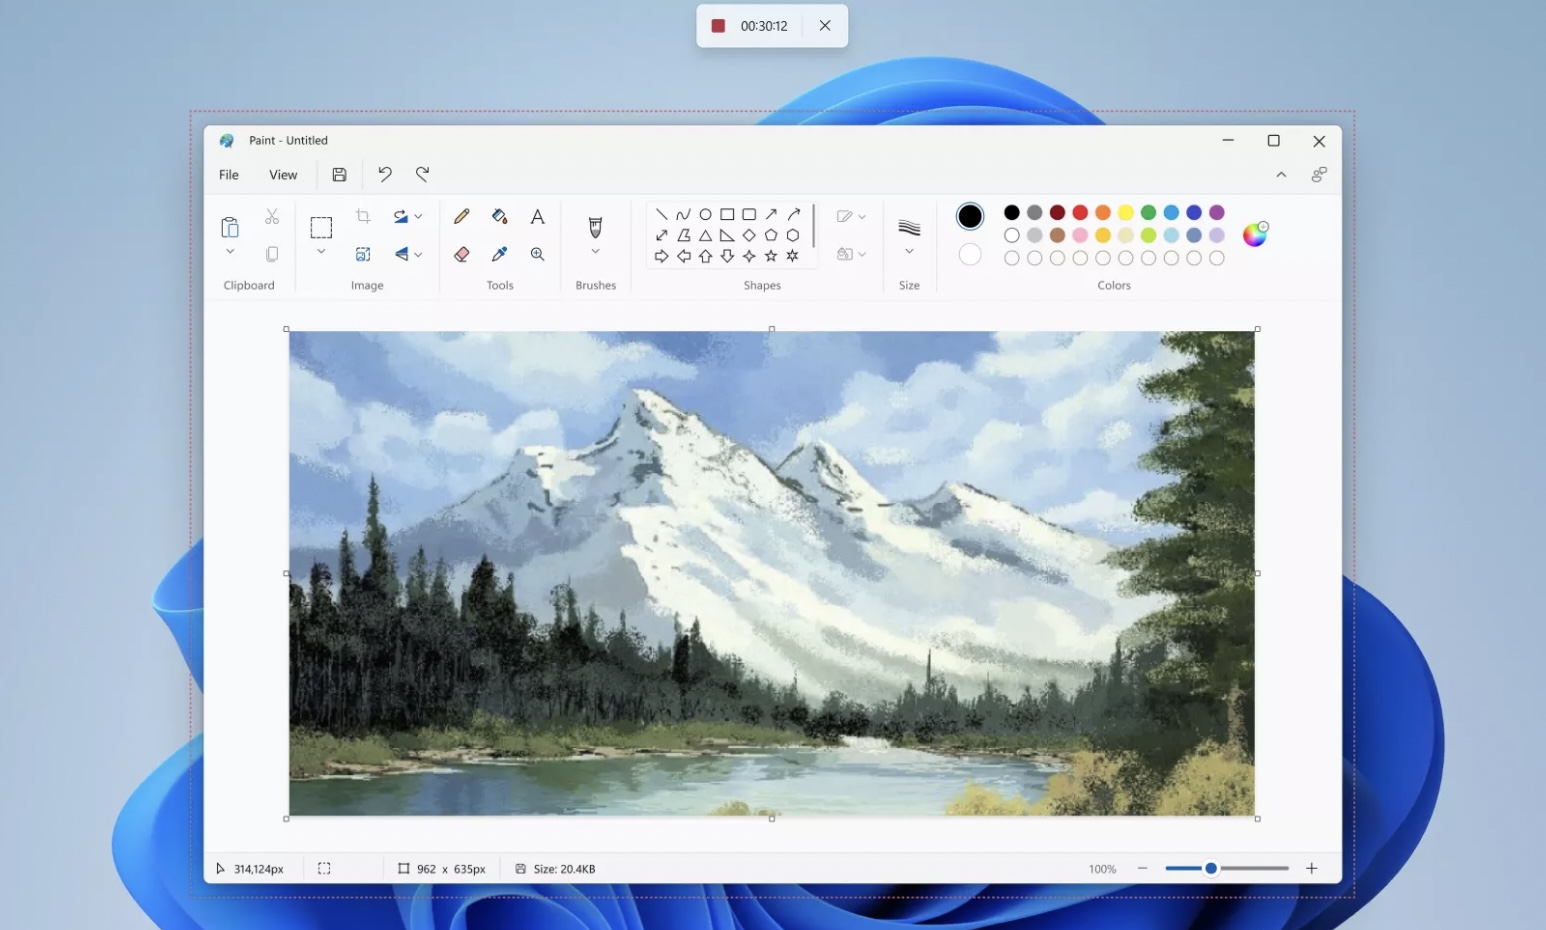Screen dimensions: 1546x930
Task: Stop the screen recording with red square
Action: point(718,26)
